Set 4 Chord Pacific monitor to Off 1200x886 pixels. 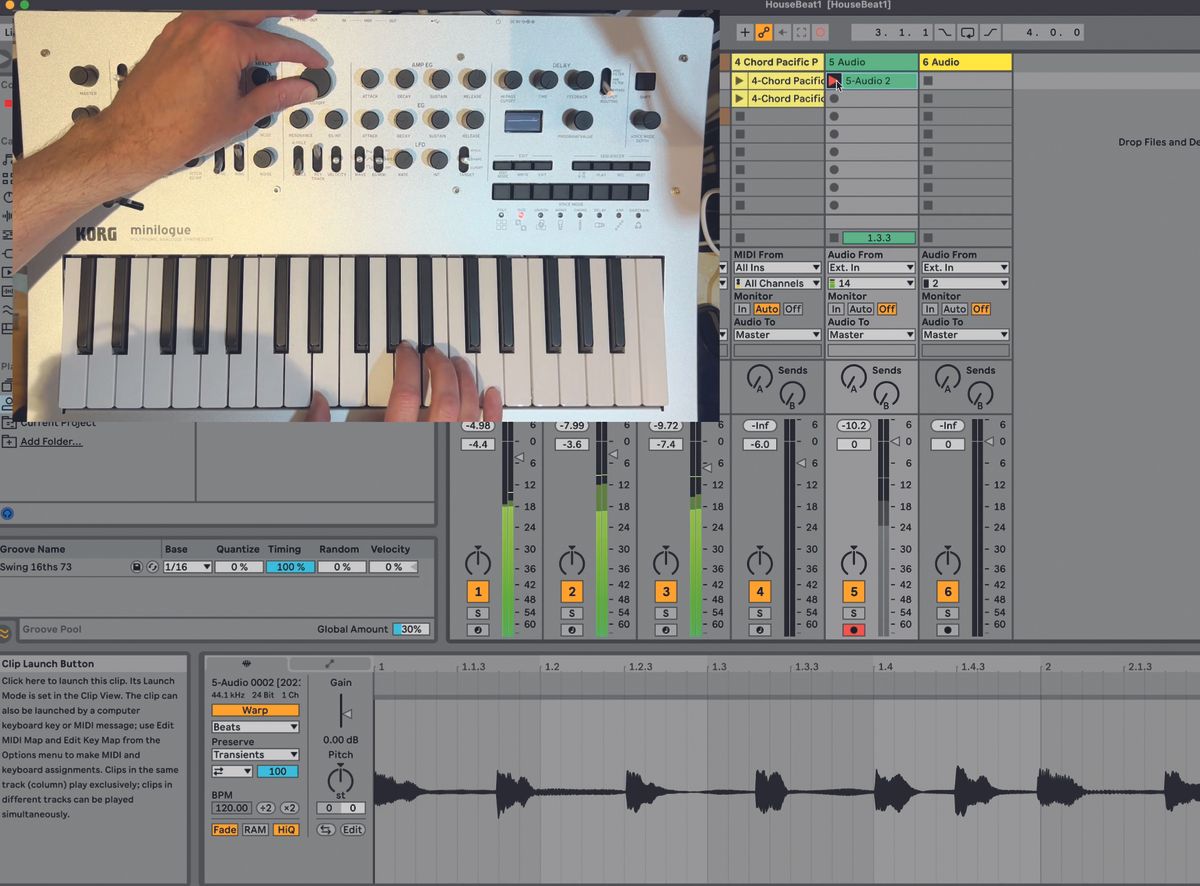(793, 309)
